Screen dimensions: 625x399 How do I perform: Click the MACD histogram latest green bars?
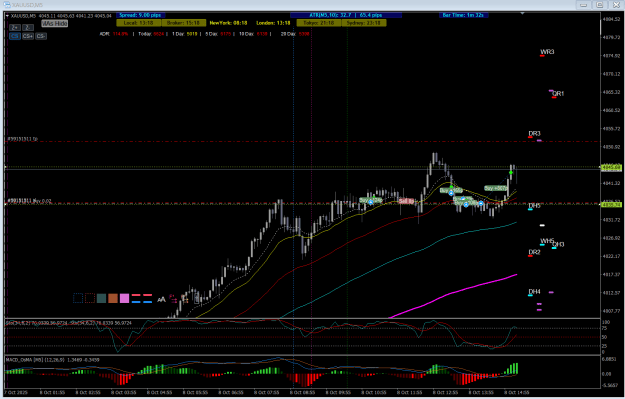click(512, 369)
